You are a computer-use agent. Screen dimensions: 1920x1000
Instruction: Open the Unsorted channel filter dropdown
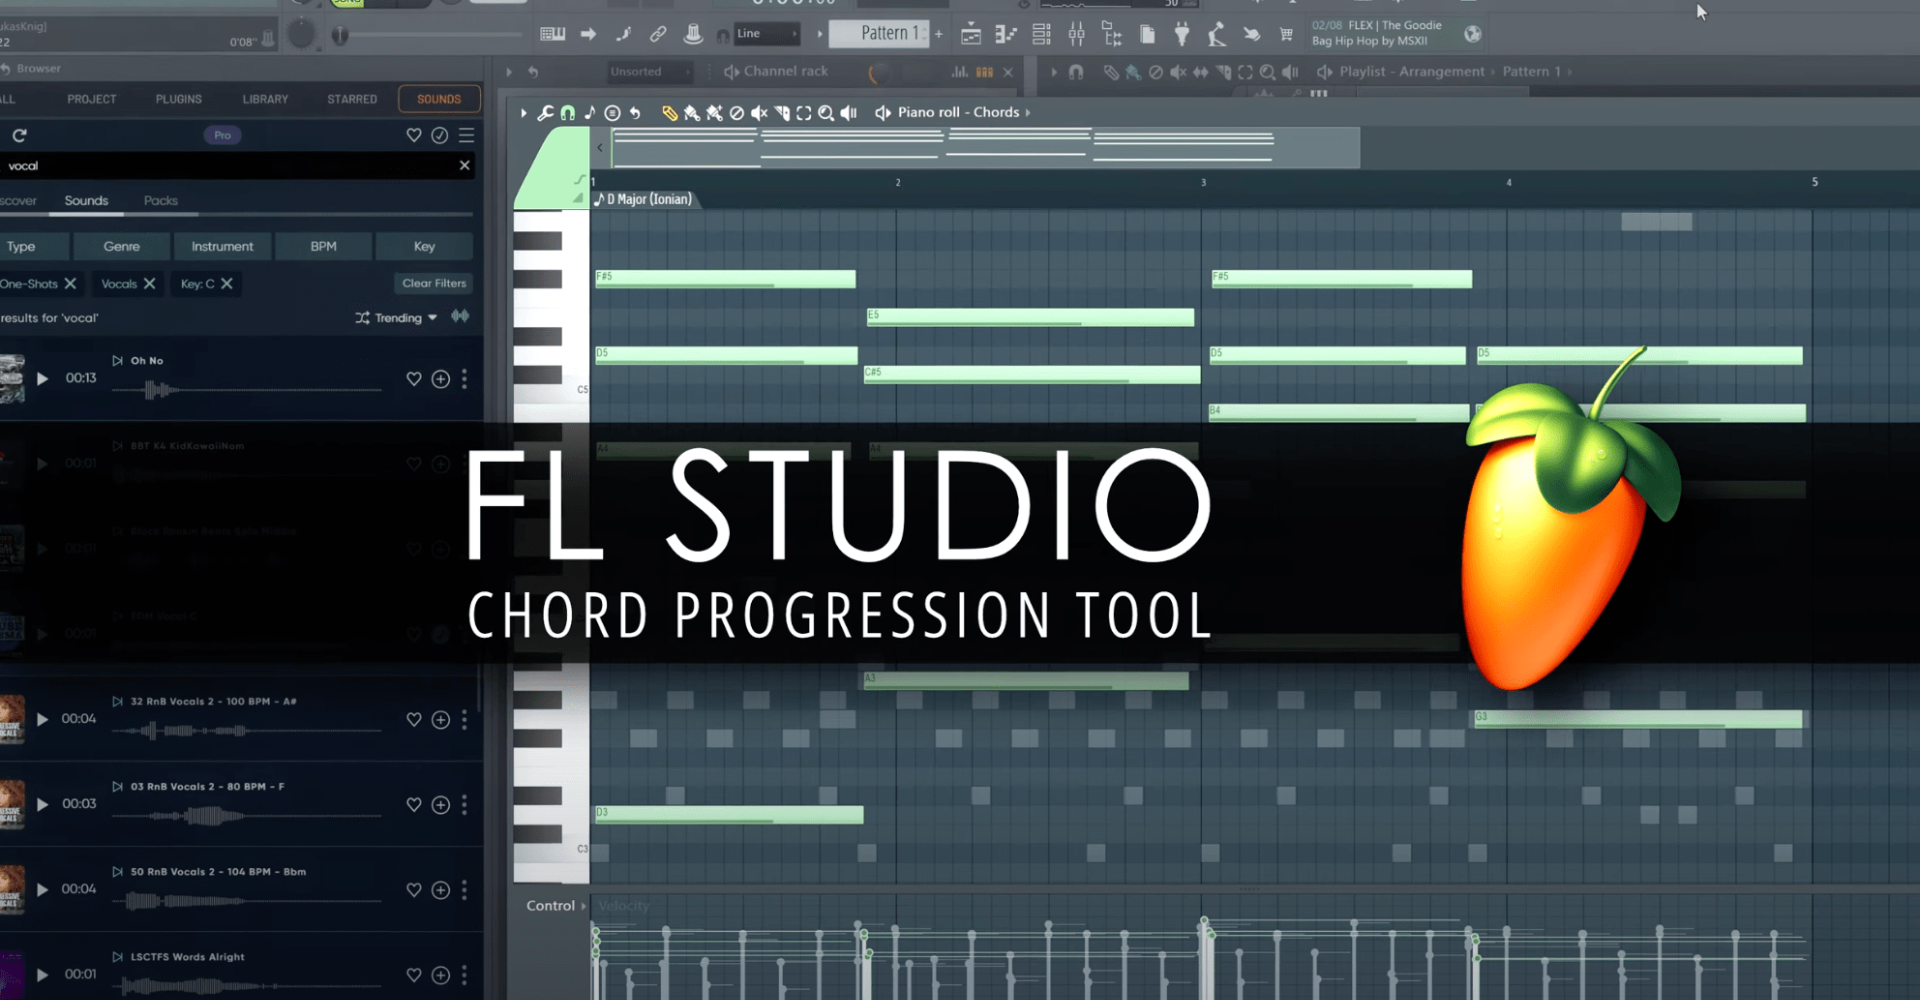(x=650, y=72)
